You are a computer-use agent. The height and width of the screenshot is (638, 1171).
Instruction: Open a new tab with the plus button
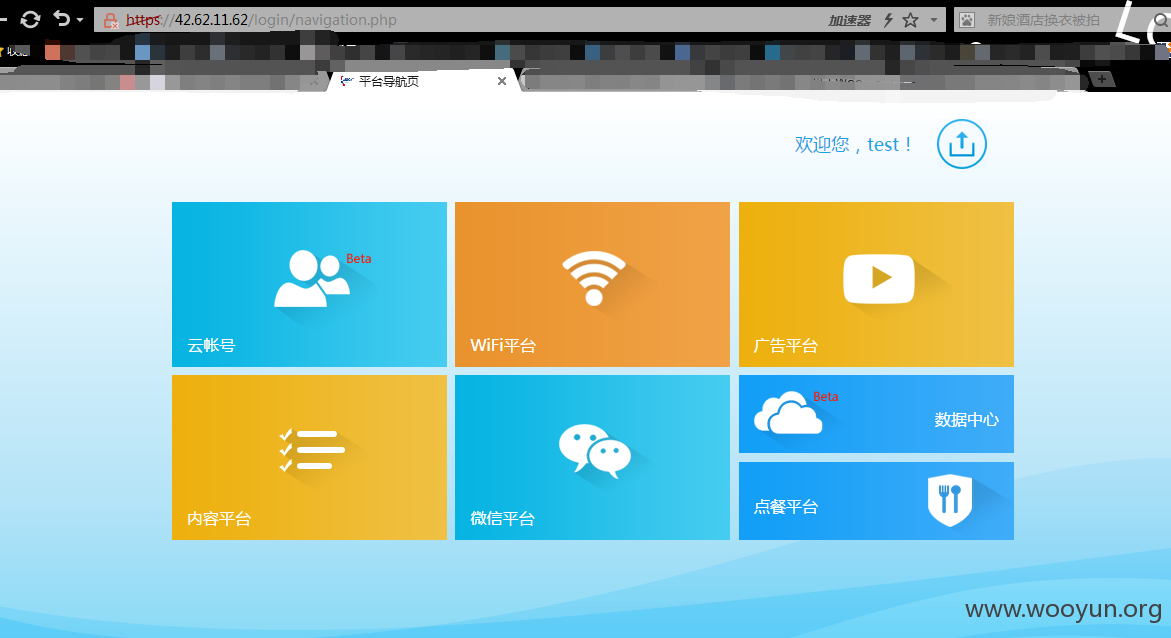pyautogui.click(x=1102, y=79)
